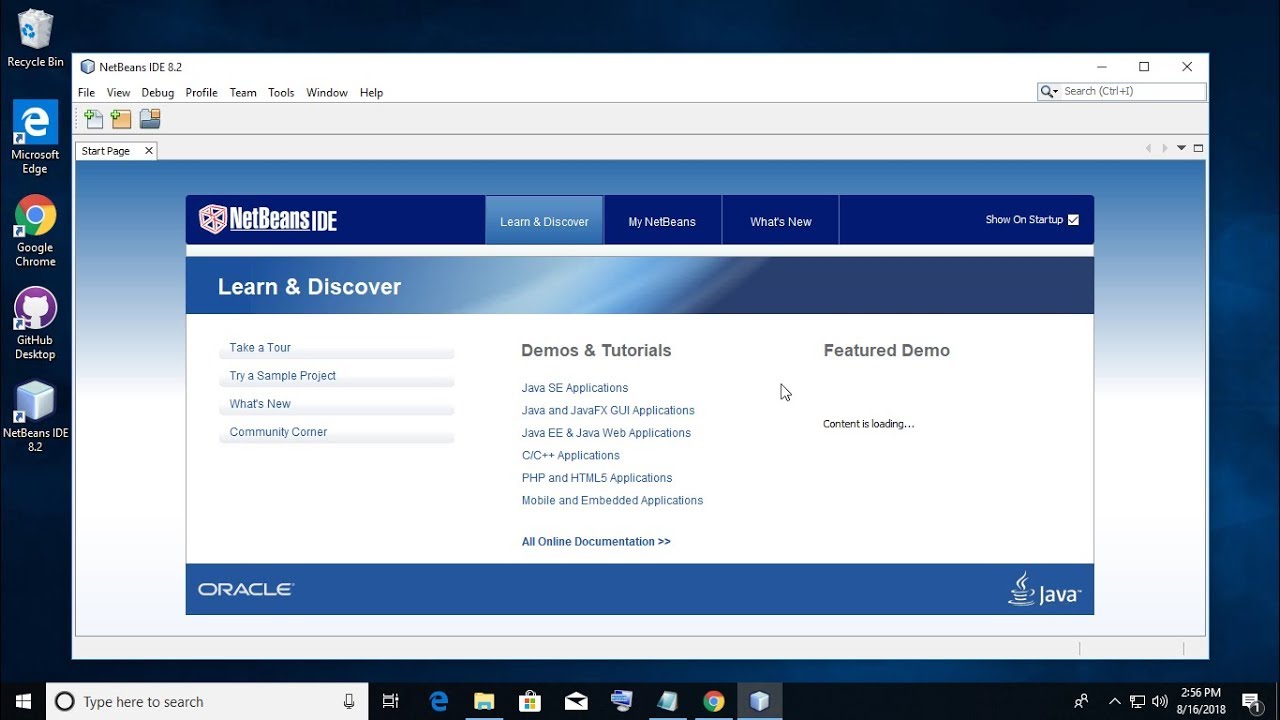Select the GitHub Desktop shortcut icon
Image resolution: width=1280 pixels, height=720 pixels.
[x=35, y=324]
